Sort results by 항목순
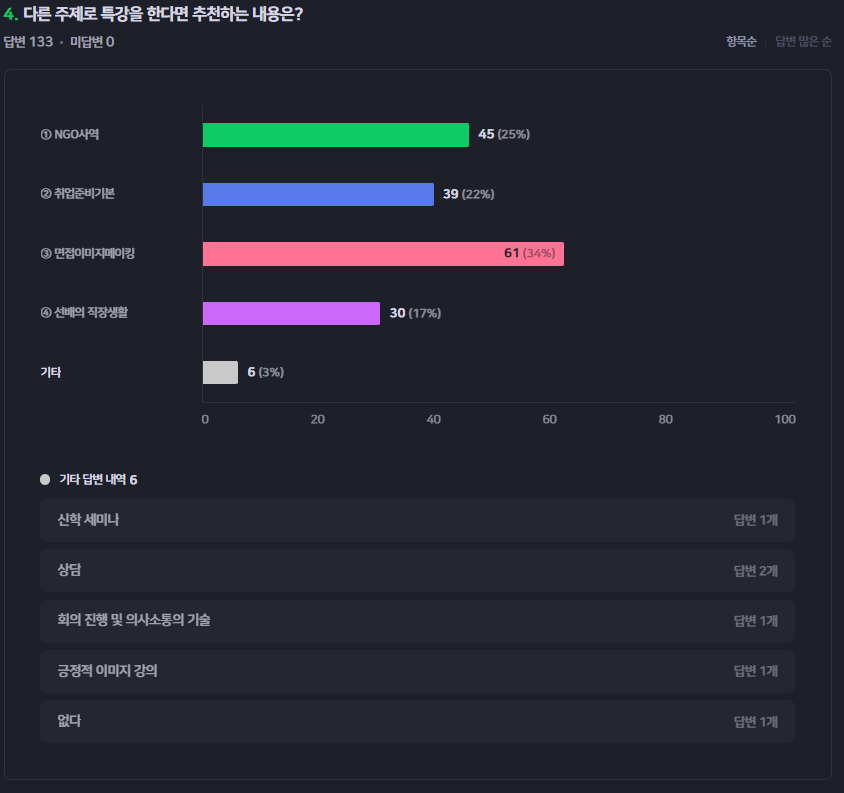The width and height of the screenshot is (844, 793). click(x=741, y=41)
